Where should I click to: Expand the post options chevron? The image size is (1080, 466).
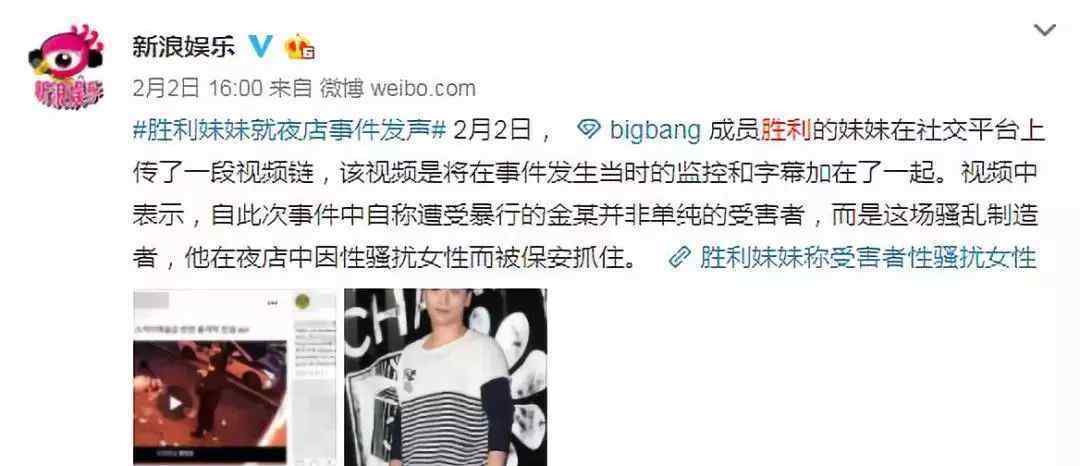coord(1045,30)
